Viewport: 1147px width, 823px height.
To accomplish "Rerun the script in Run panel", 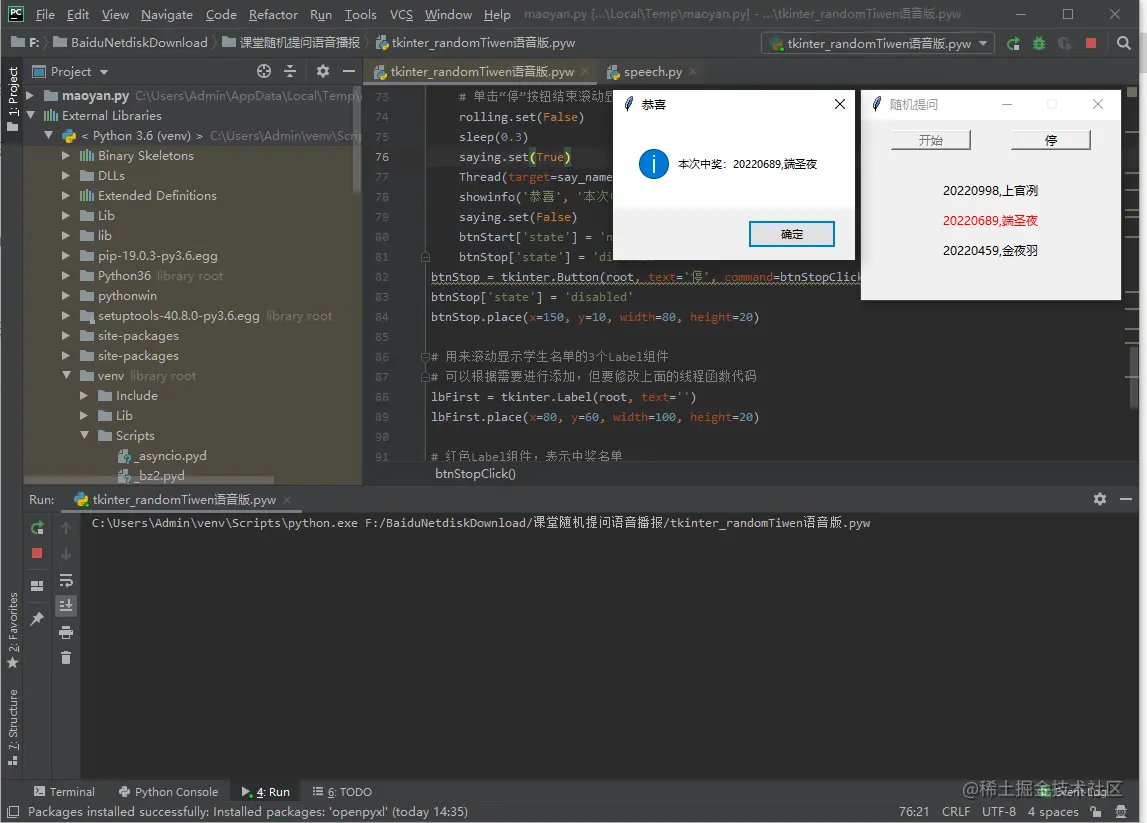I will pyautogui.click(x=37, y=527).
